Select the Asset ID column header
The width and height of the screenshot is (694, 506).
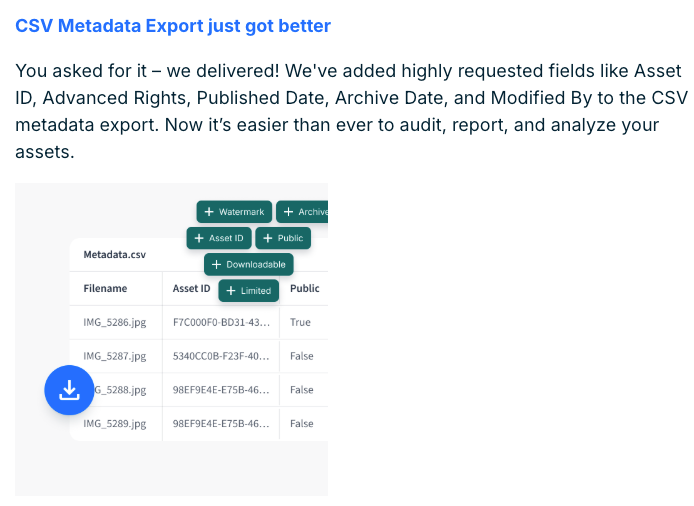(x=191, y=288)
